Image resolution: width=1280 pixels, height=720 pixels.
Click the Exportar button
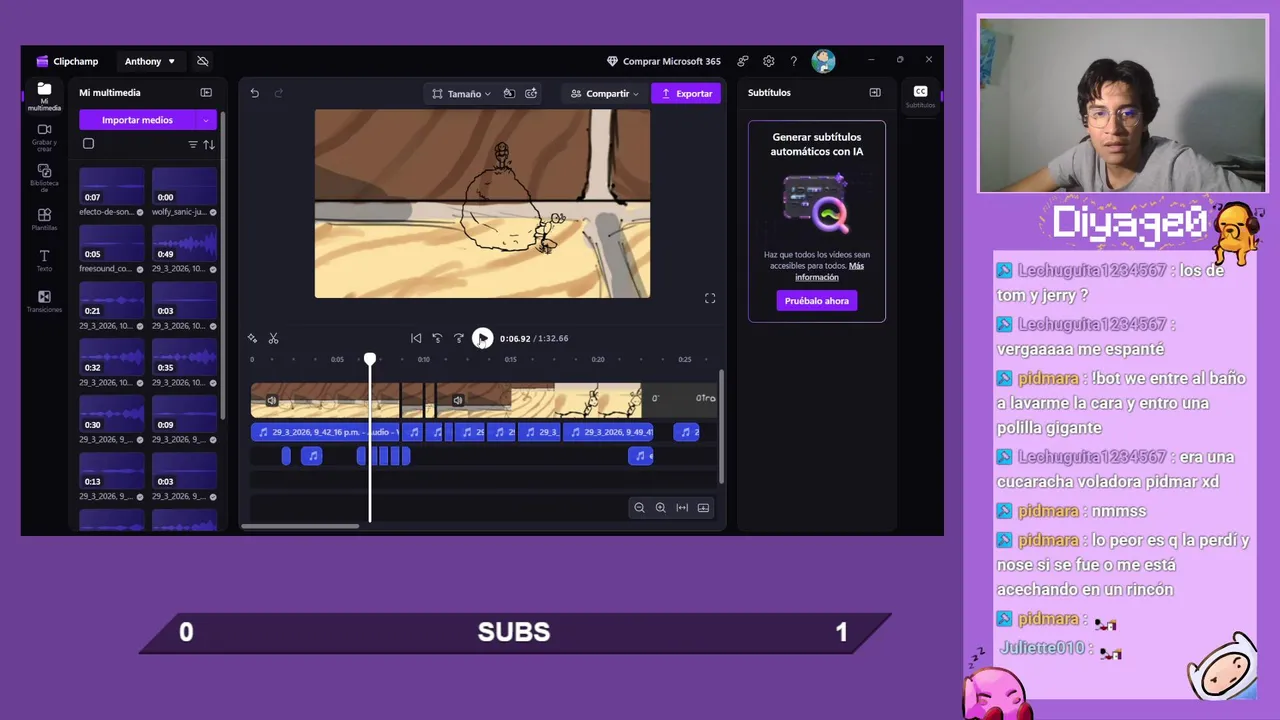click(686, 93)
